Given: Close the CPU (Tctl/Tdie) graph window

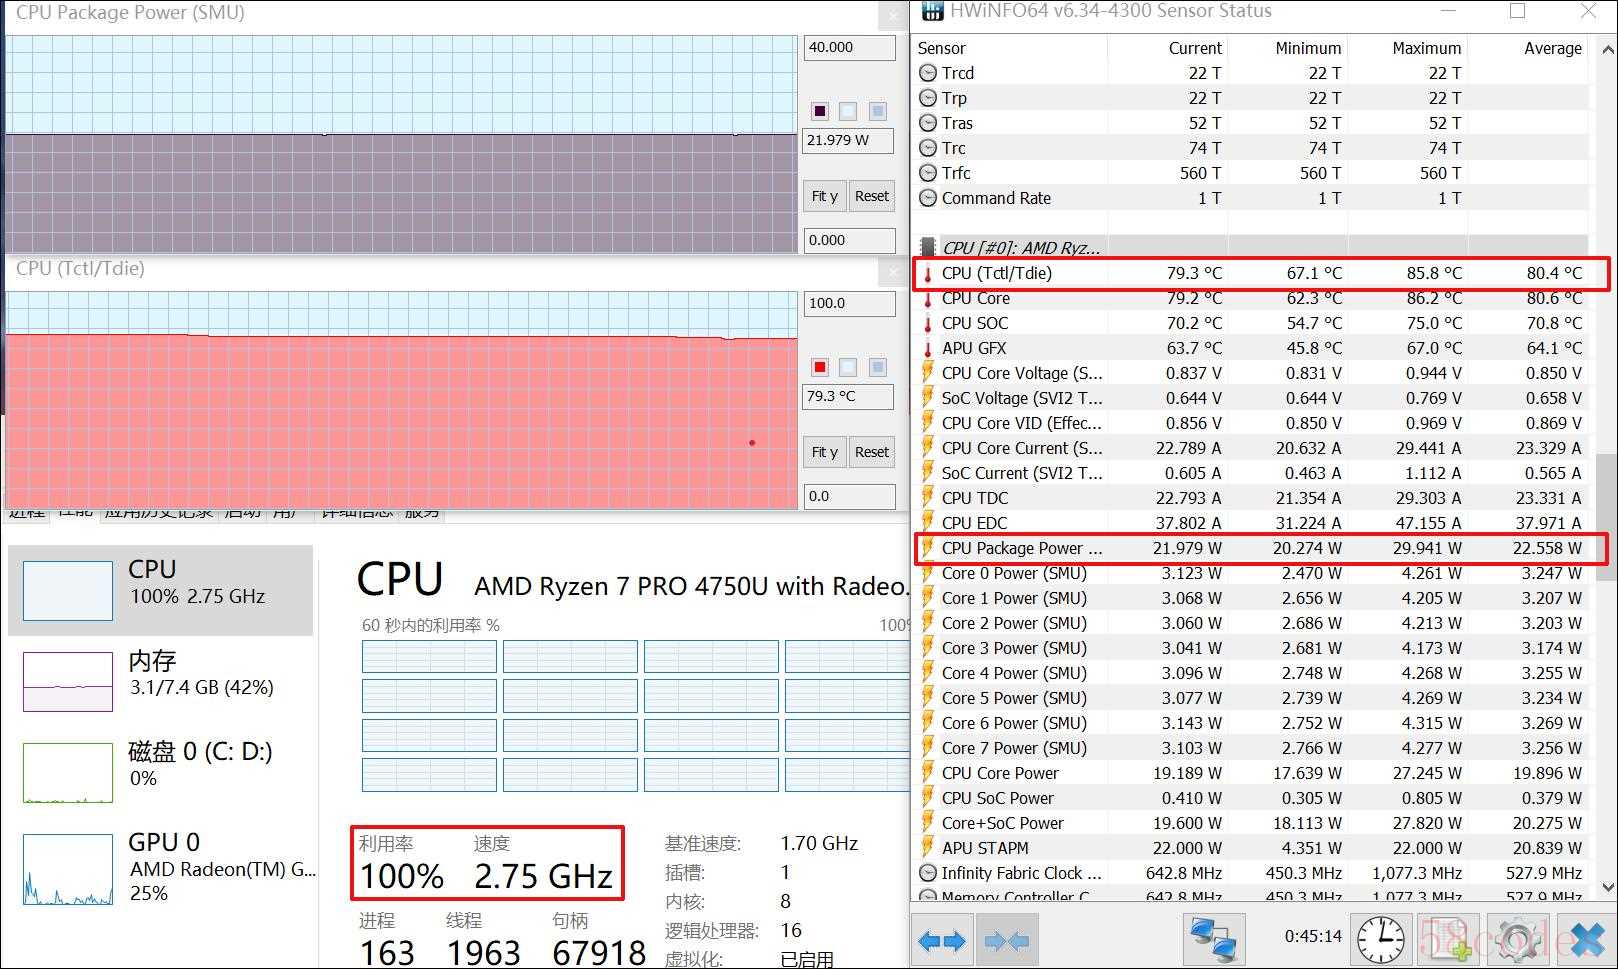Looking at the screenshot, I should pyautogui.click(x=893, y=271).
